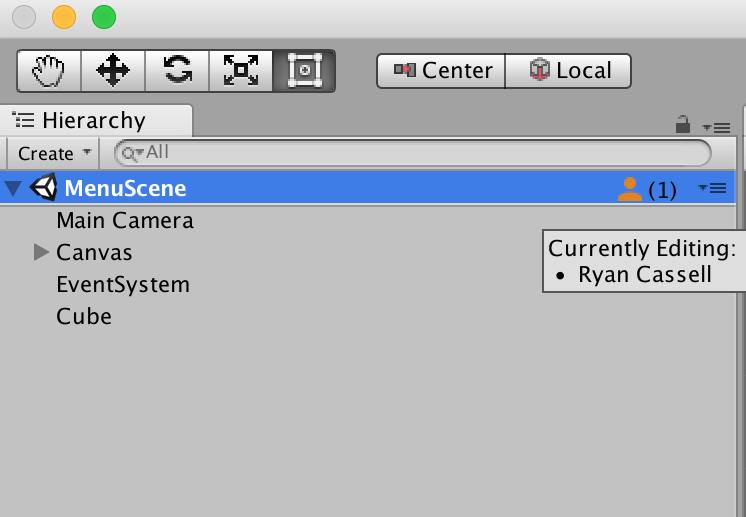
Task: Select the Move tool
Action: (112, 71)
